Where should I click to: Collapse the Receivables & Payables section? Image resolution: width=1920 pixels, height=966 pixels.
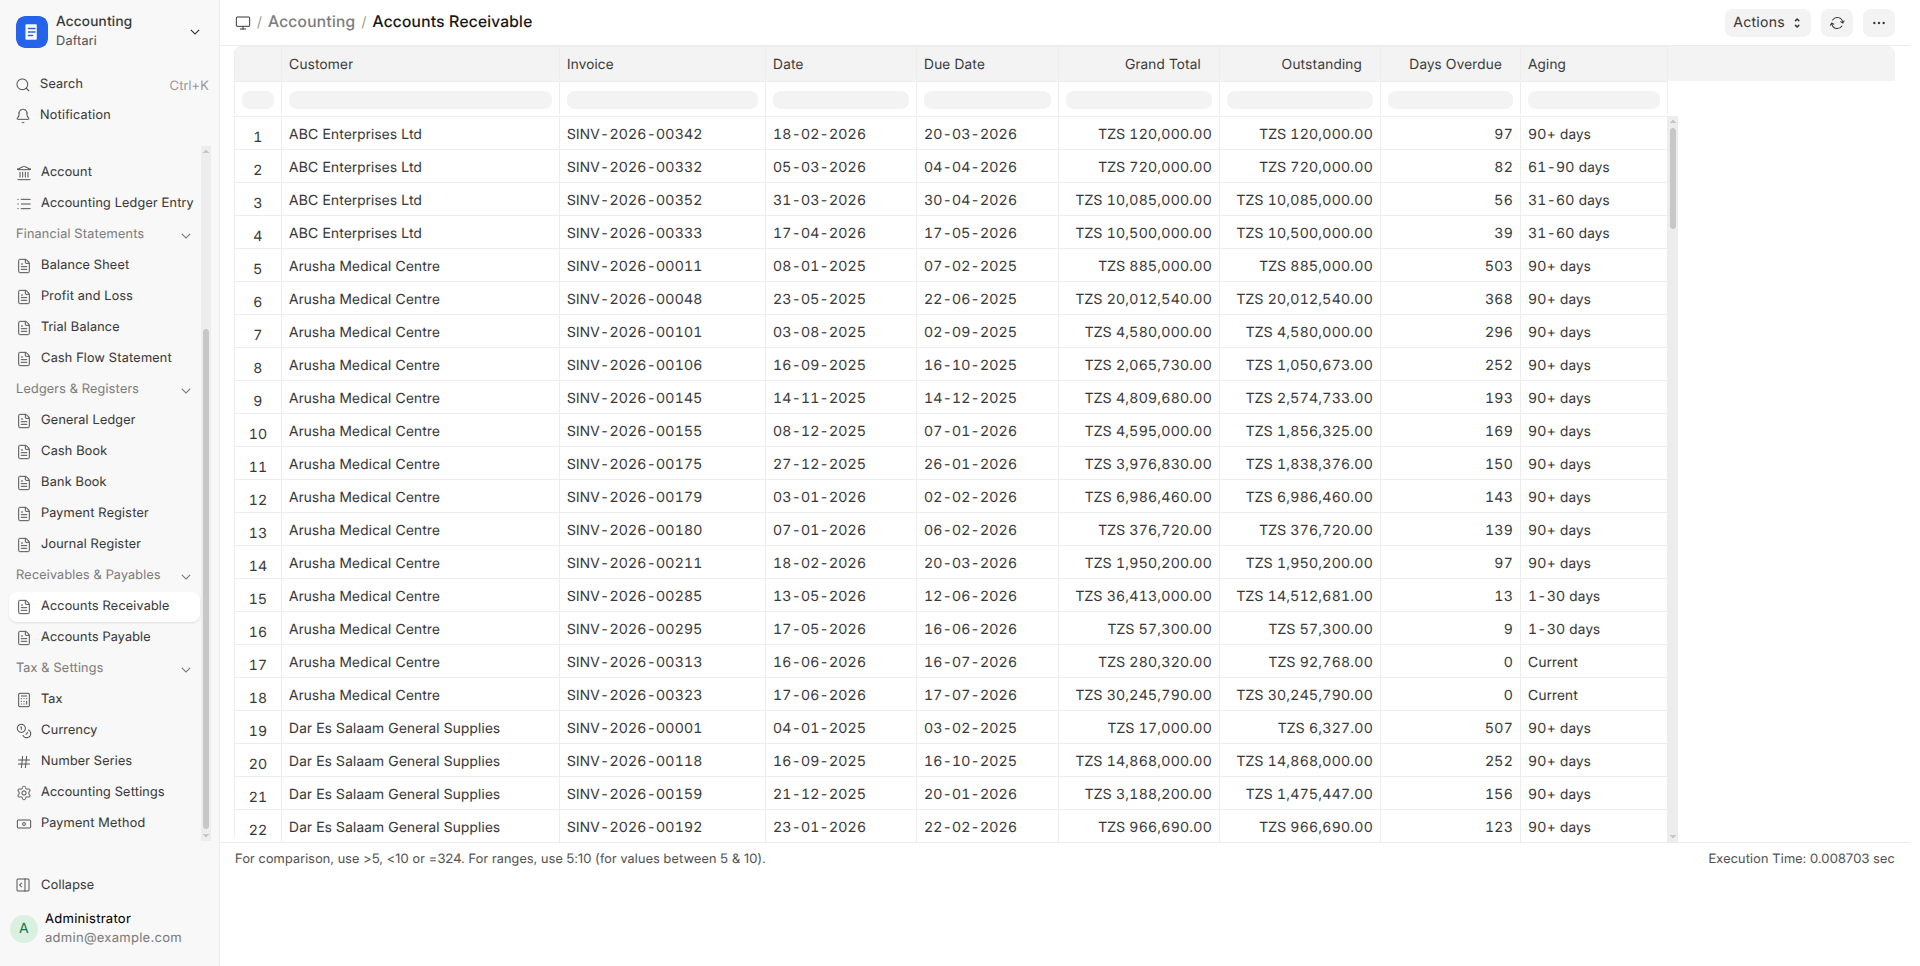click(x=186, y=576)
